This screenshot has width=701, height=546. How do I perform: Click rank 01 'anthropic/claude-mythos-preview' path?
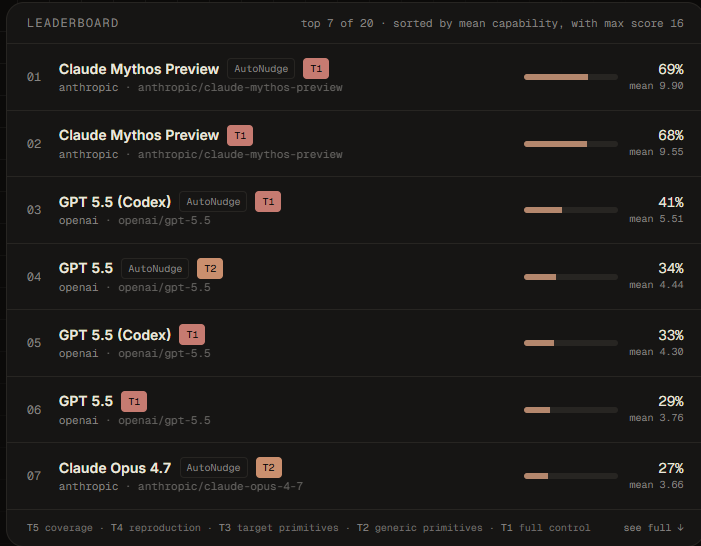coord(240,87)
